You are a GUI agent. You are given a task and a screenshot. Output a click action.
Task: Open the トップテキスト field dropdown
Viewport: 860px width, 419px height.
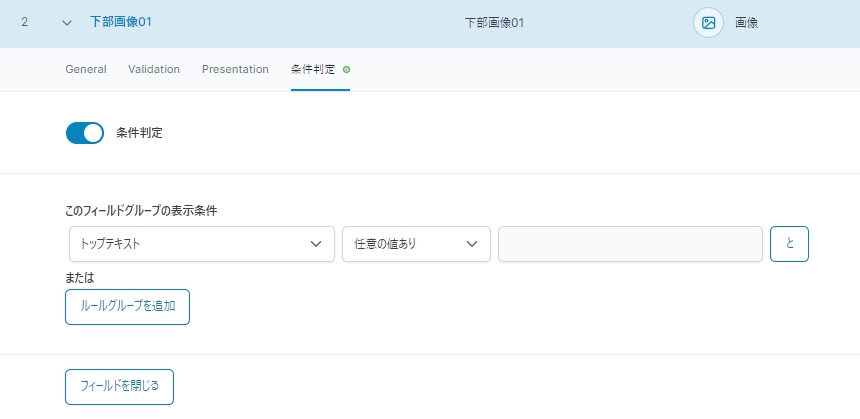tap(202, 244)
